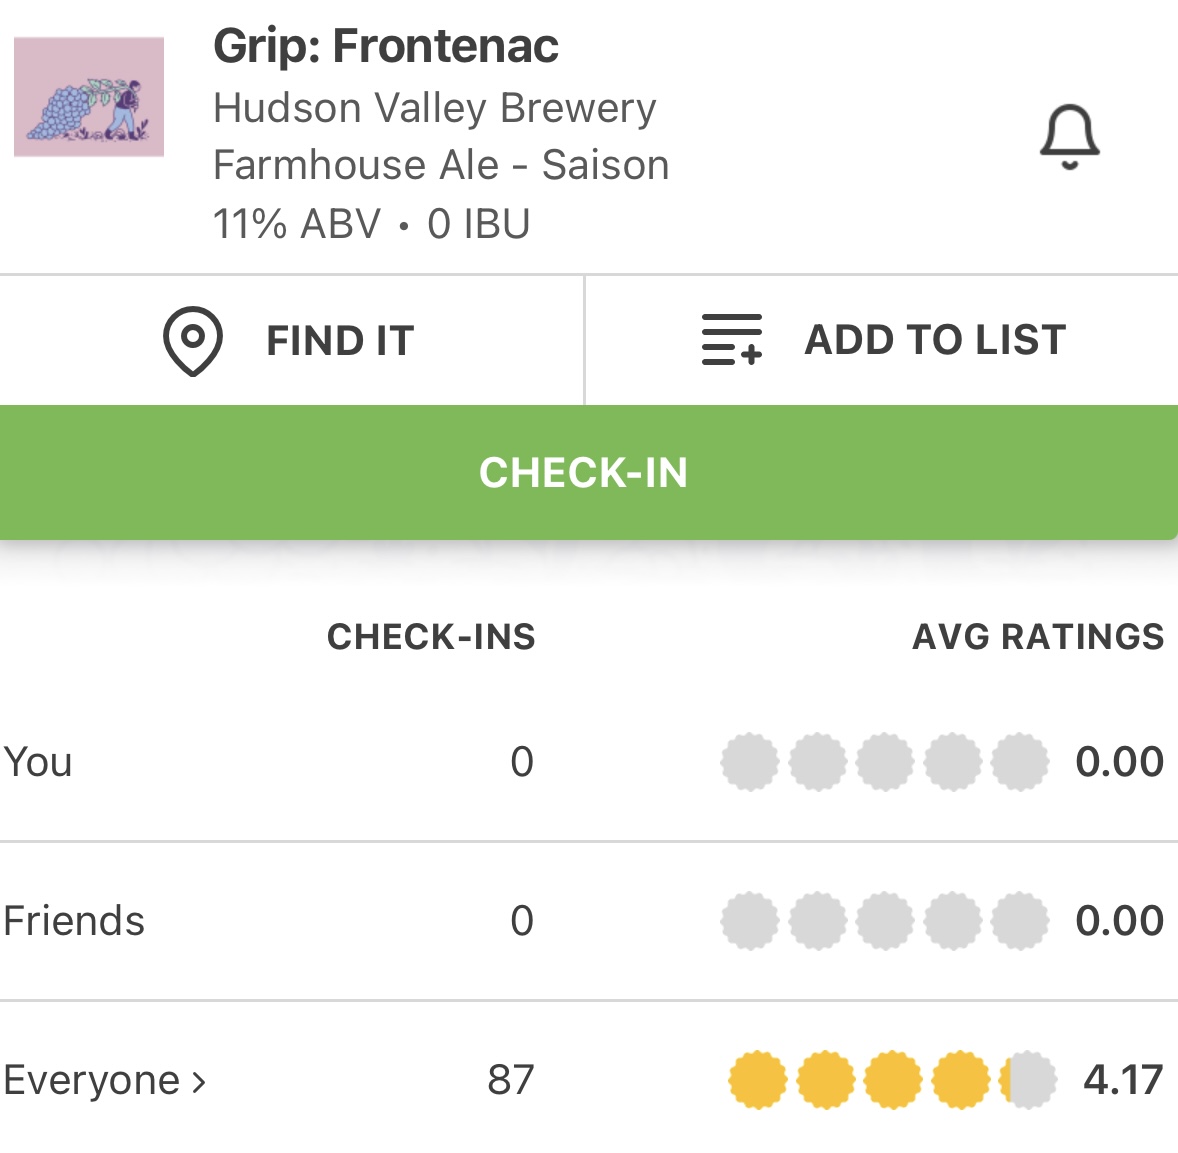Tap the Farmhouse Ale - Saison style
Viewport: 1178px width, 1153px height.
point(441,165)
